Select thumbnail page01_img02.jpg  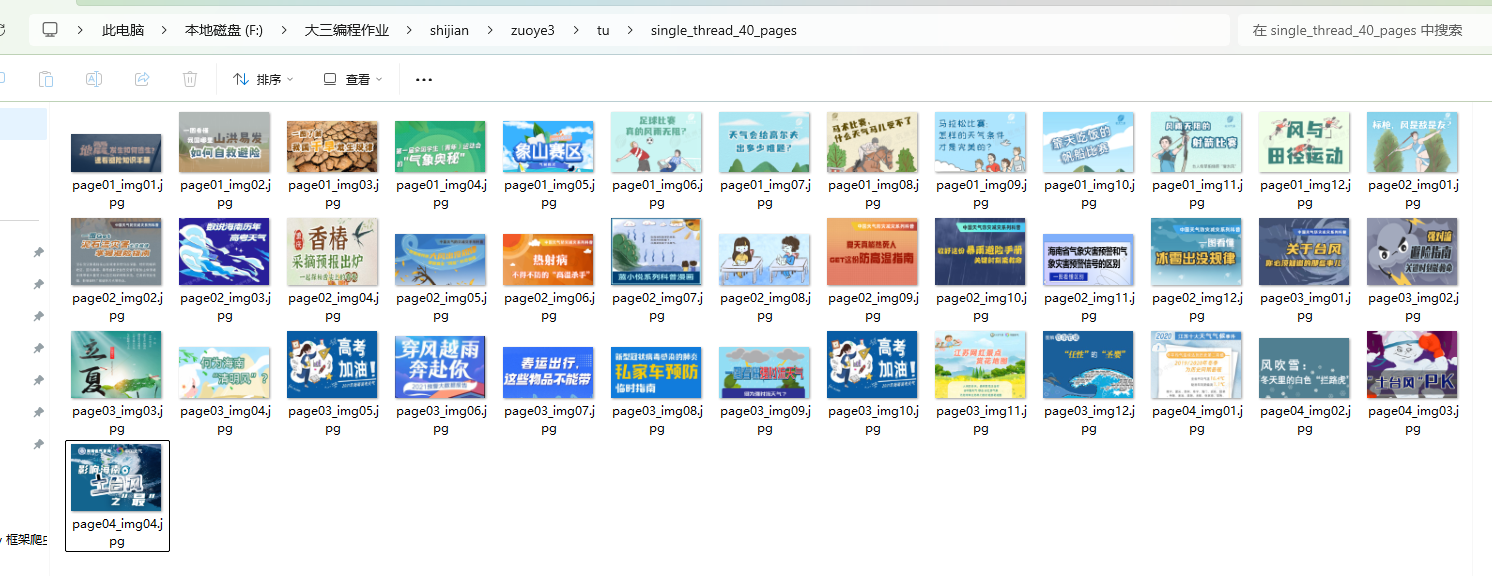[224, 142]
